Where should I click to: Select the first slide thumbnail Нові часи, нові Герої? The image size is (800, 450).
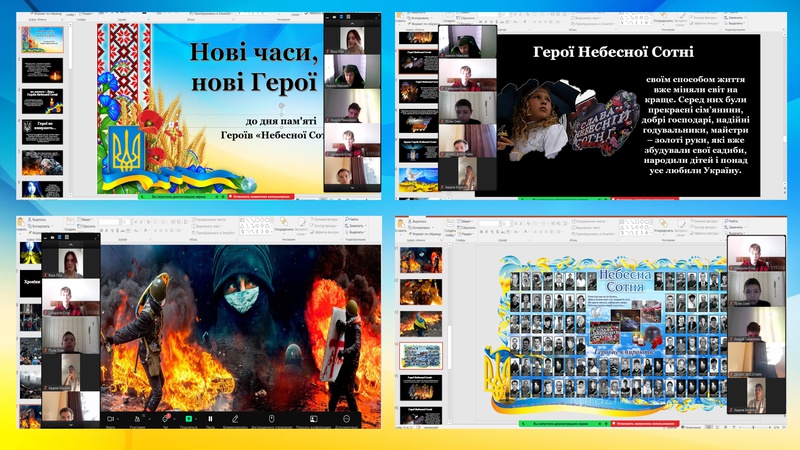pos(42,40)
